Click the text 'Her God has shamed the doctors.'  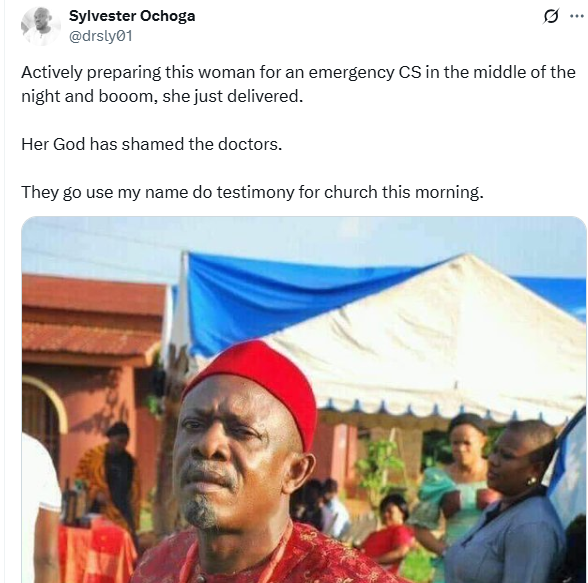pyautogui.click(x=152, y=144)
